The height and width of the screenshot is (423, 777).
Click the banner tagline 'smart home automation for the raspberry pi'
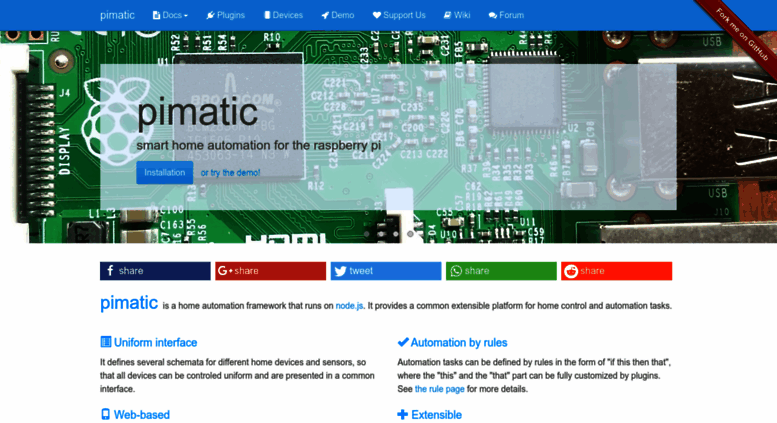tap(259, 146)
